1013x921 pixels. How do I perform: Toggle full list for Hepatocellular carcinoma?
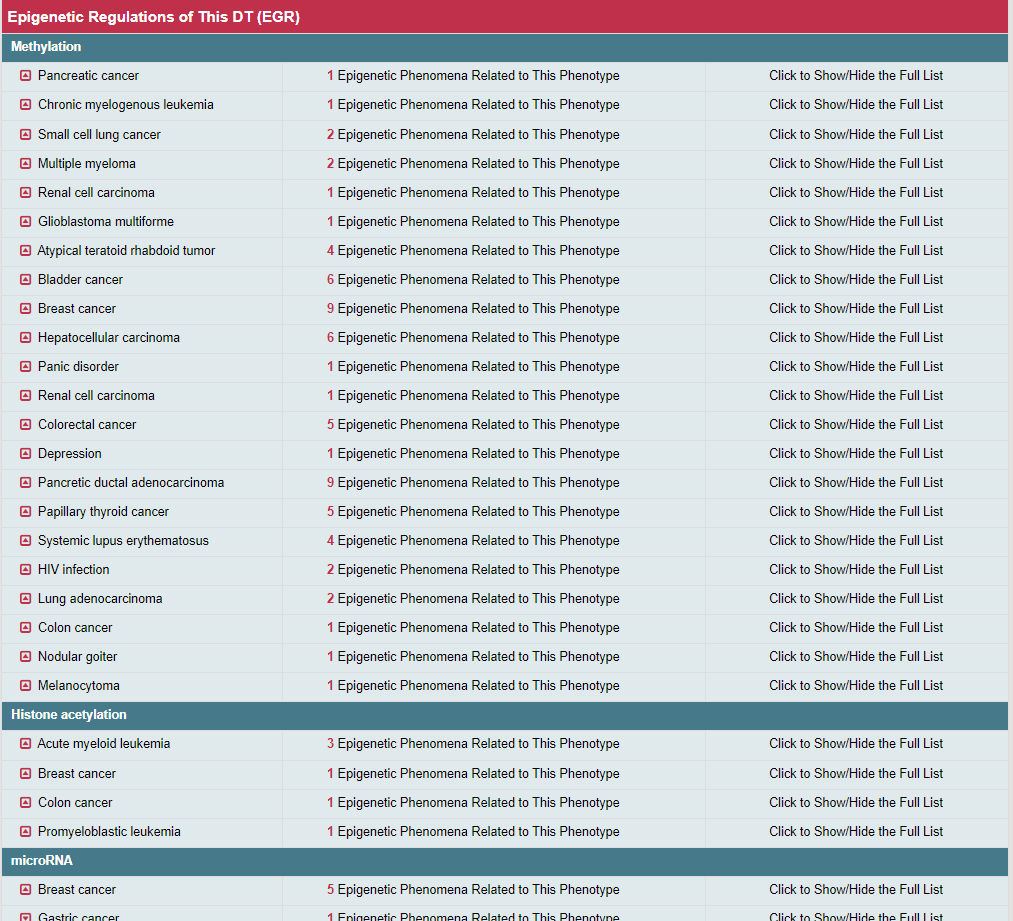pos(856,337)
